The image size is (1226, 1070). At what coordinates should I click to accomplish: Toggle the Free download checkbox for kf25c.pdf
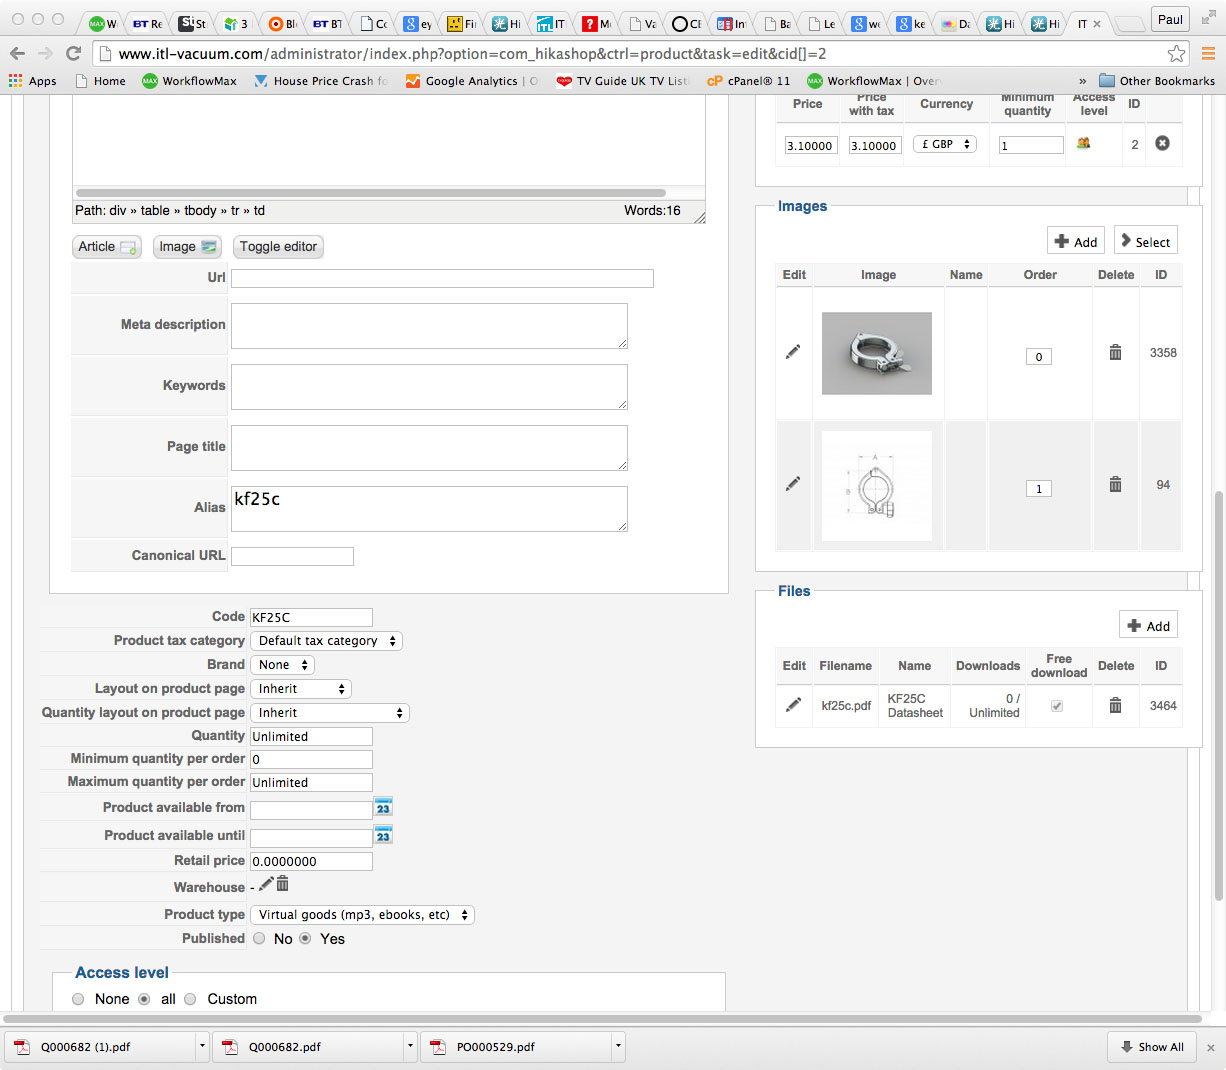point(1057,706)
